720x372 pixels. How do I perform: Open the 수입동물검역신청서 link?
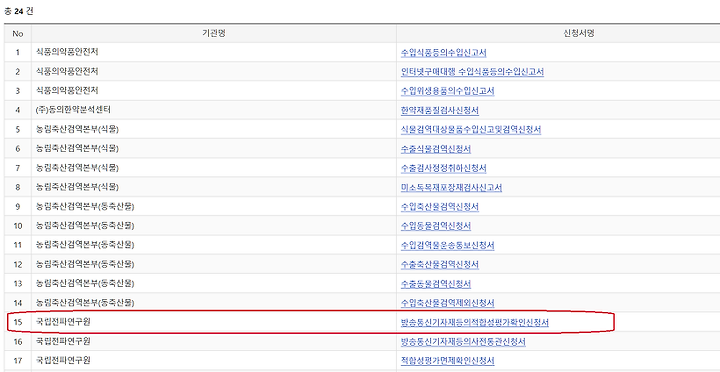pyautogui.click(x=436, y=226)
